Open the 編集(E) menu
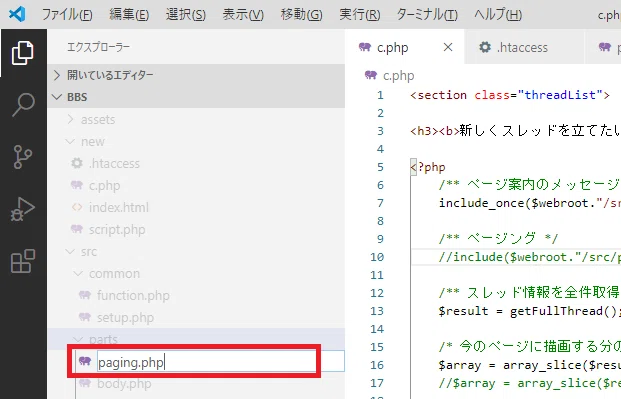Image resolution: width=621 pixels, height=399 pixels. coord(129,15)
